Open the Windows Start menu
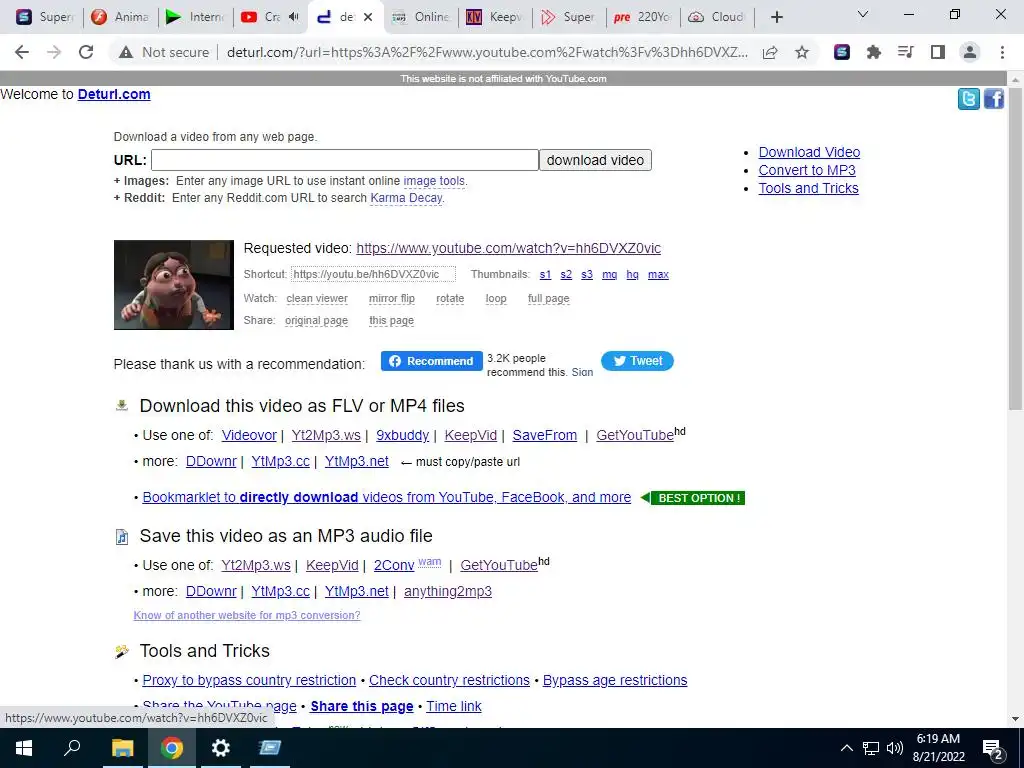Screen dimensions: 1024x768 tap(24, 748)
